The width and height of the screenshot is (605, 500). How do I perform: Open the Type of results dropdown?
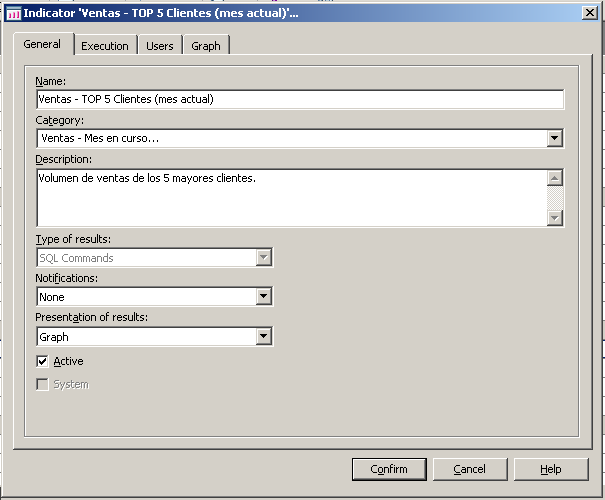[264, 258]
